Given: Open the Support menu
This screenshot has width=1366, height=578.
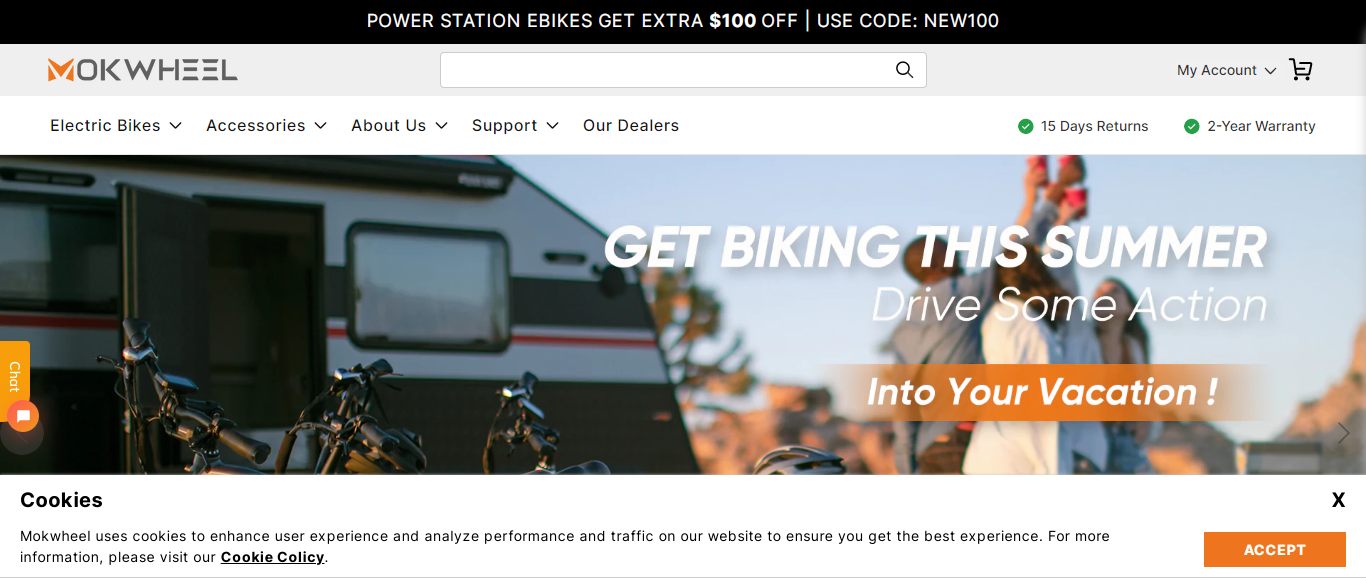Looking at the screenshot, I should [x=515, y=126].
